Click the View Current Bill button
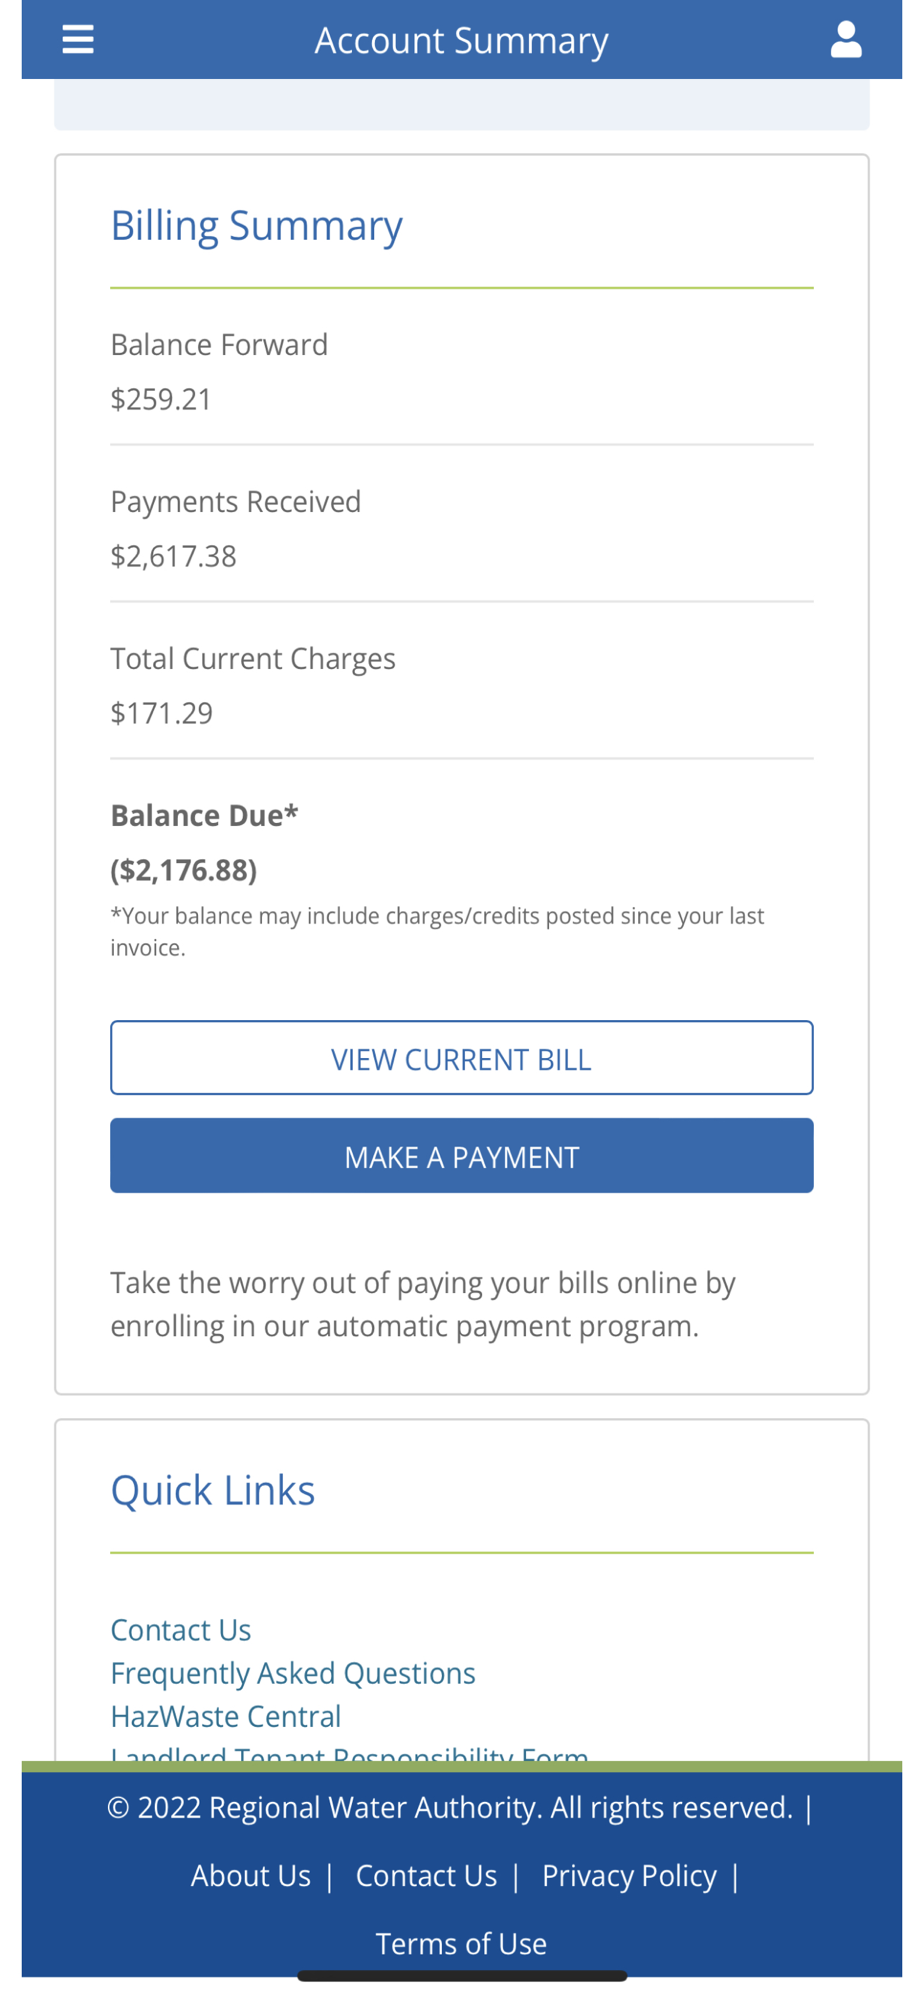Image resolution: width=924 pixels, height=2000 pixels. coord(461,1058)
